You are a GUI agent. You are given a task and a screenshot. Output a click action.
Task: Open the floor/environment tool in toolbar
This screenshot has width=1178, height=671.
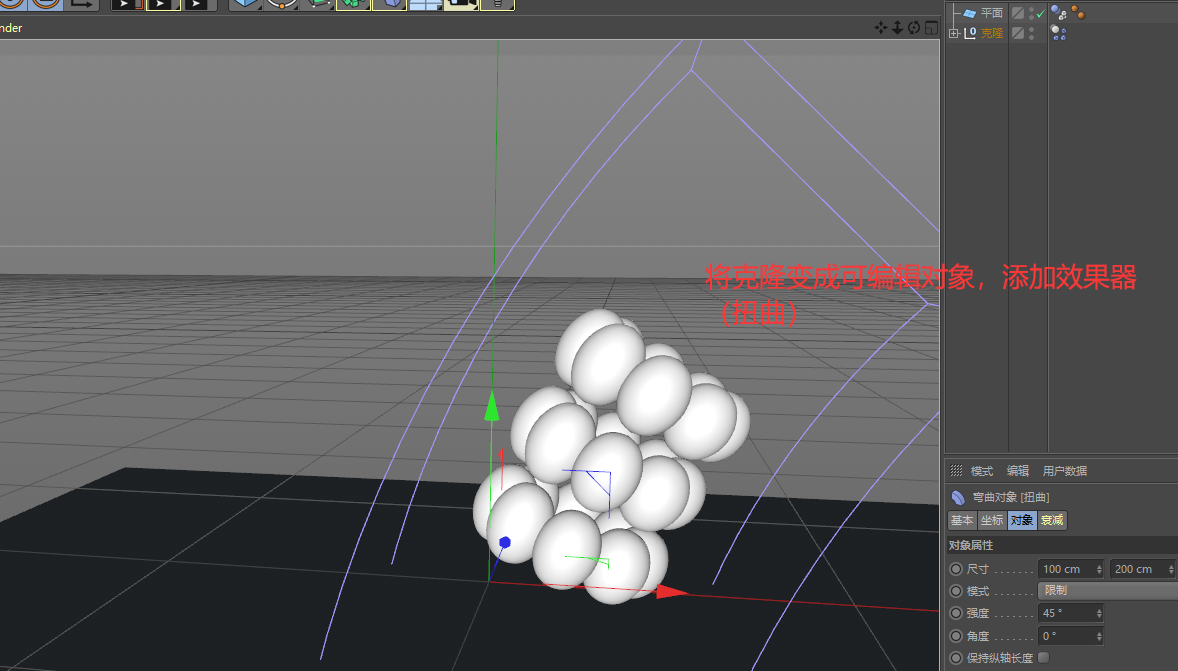[x=424, y=5]
